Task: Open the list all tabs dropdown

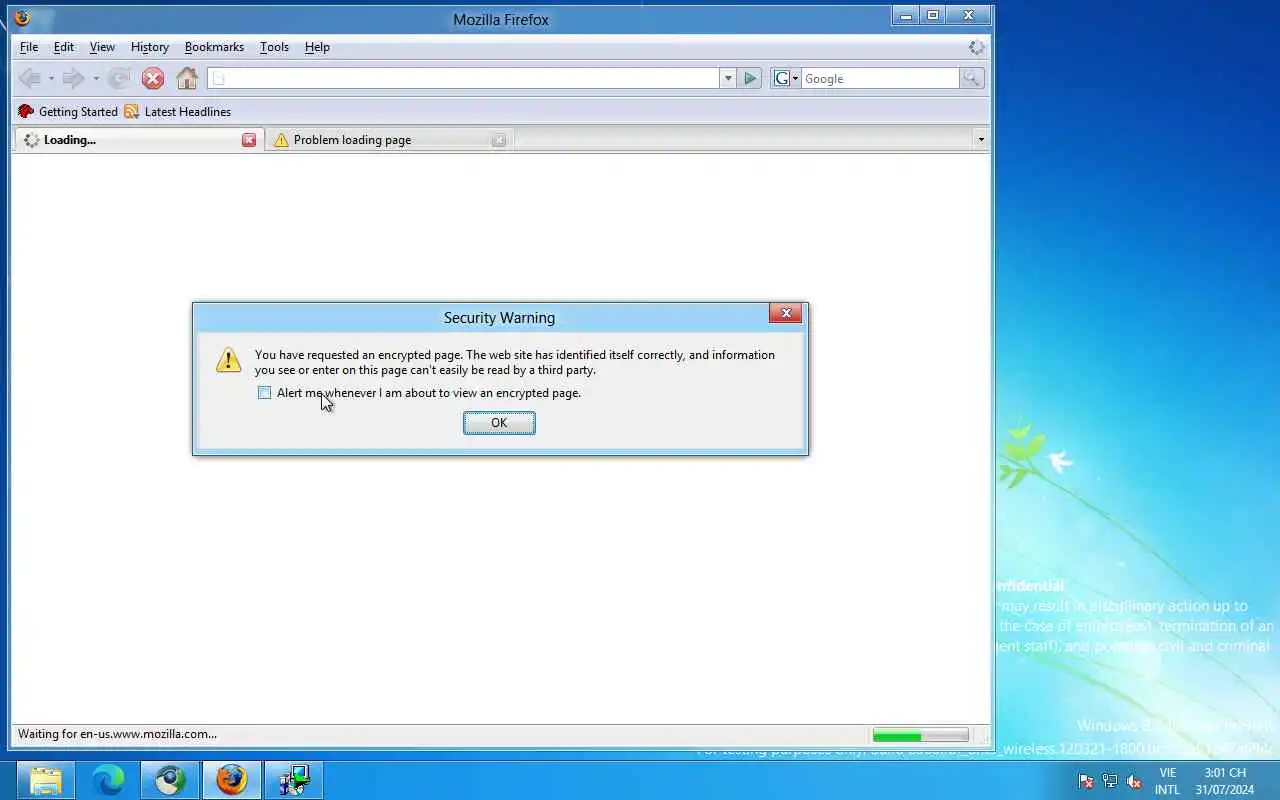Action: 980,140
